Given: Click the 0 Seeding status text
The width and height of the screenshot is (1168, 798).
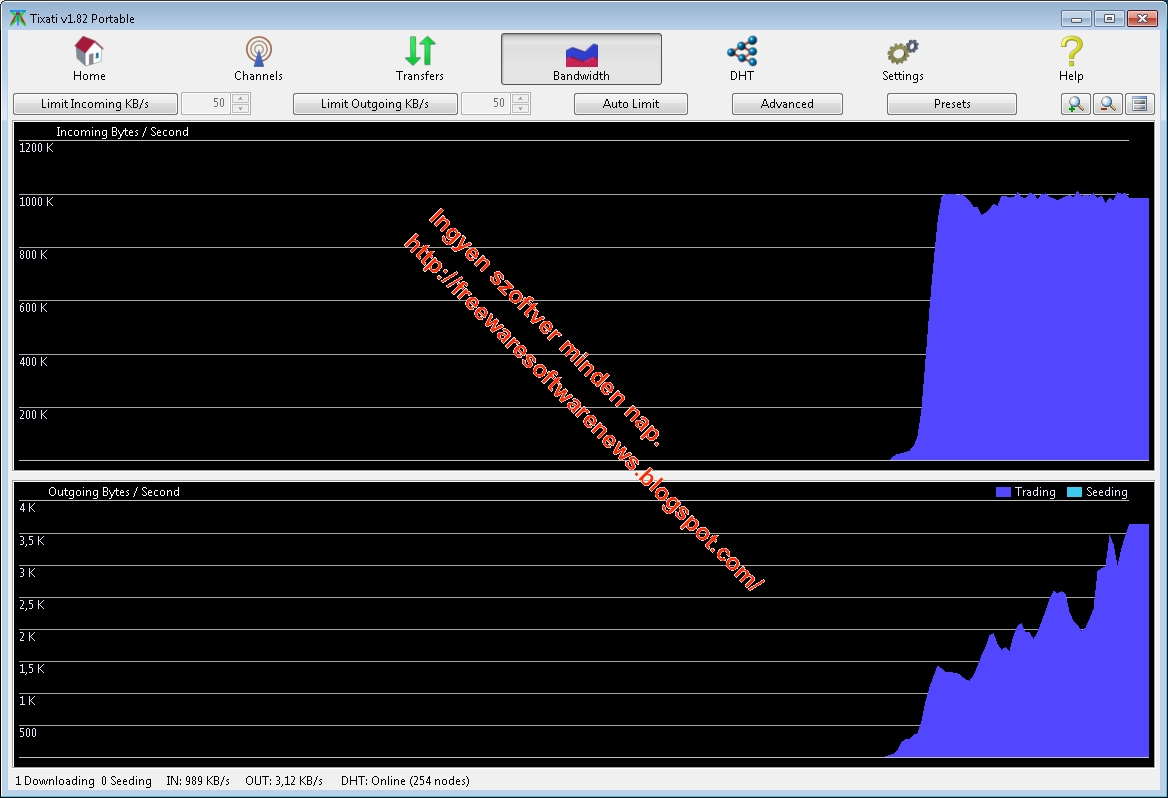Looking at the screenshot, I should (126, 781).
